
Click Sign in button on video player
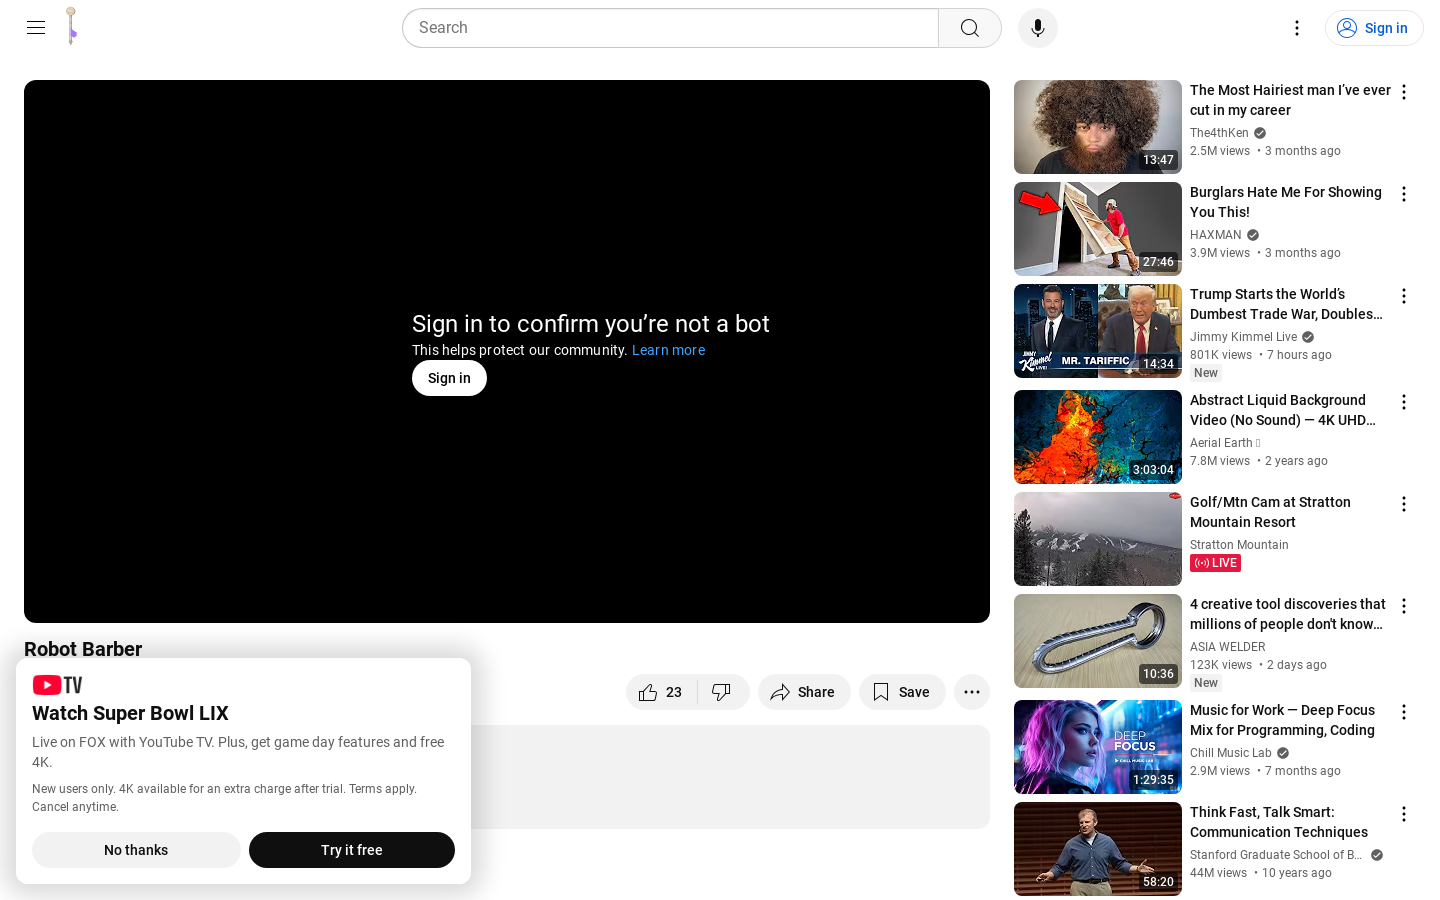(x=449, y=378)
